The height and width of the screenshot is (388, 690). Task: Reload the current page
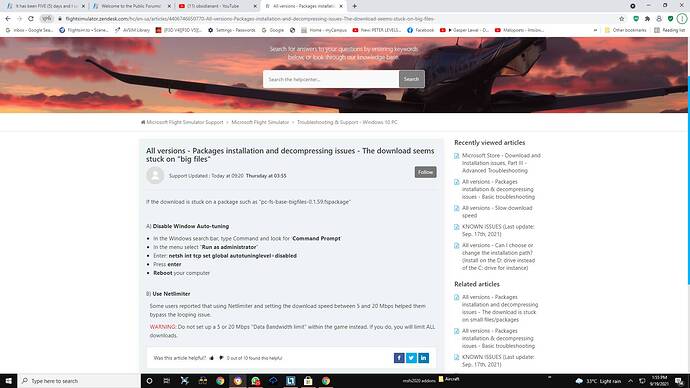[31, 18]
